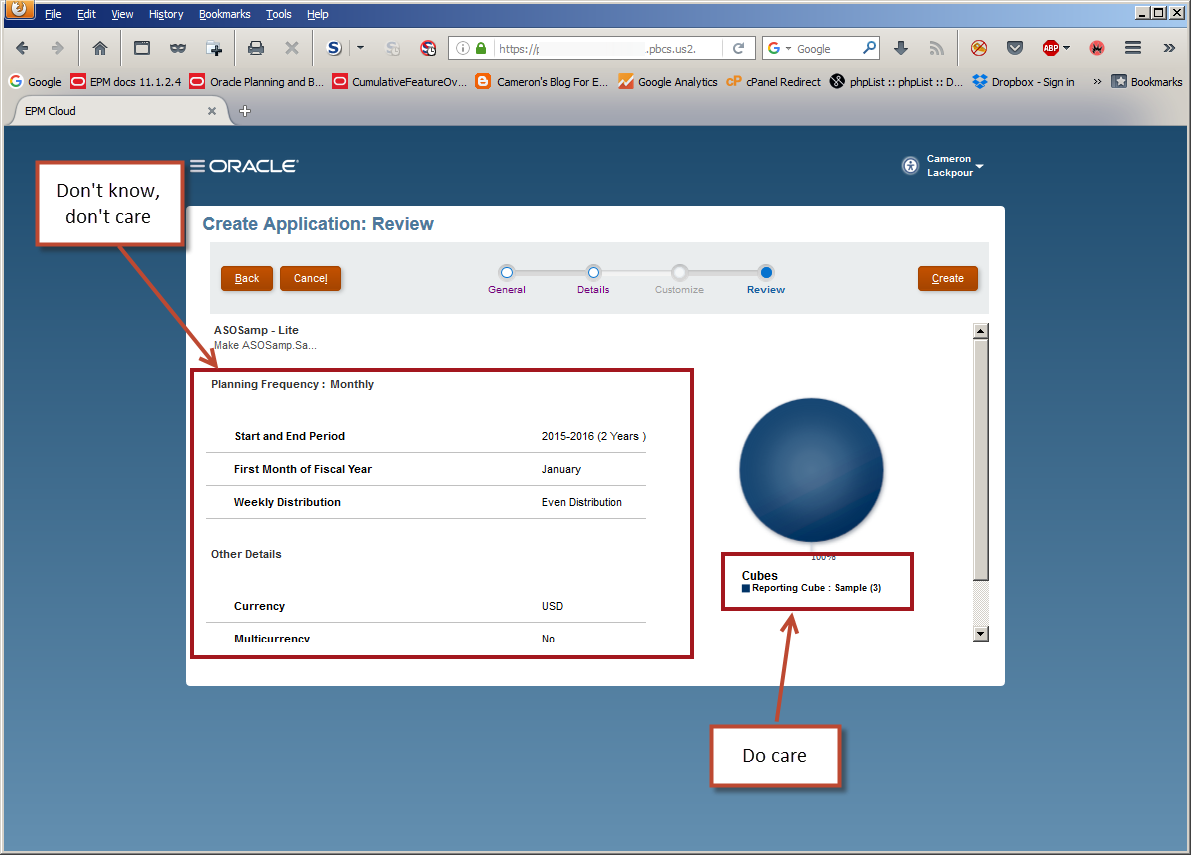Image resolution: width=1191 pixels, height=855 pixels.
Task: Open the Cameron's Blog For E... bookmark
Action: click(x=542, y=81)
